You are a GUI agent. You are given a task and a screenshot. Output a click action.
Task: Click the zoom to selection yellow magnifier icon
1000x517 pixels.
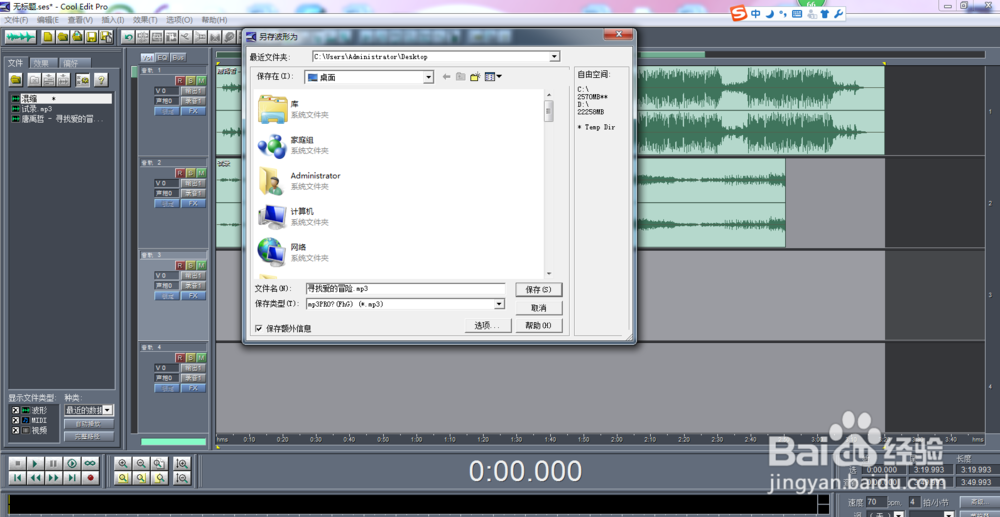click(x=122, y=477)
